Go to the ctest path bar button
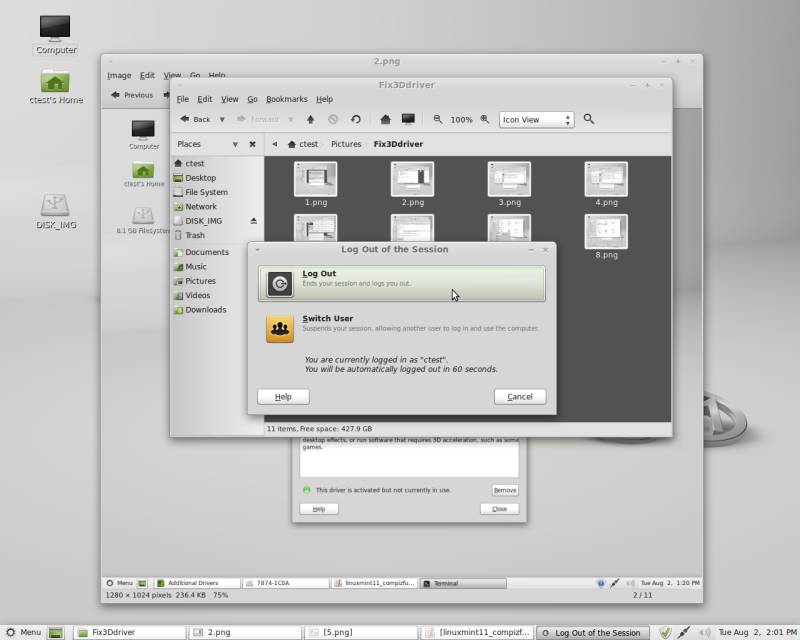Screen dimensions: 800x640 [x=303, y=144]
